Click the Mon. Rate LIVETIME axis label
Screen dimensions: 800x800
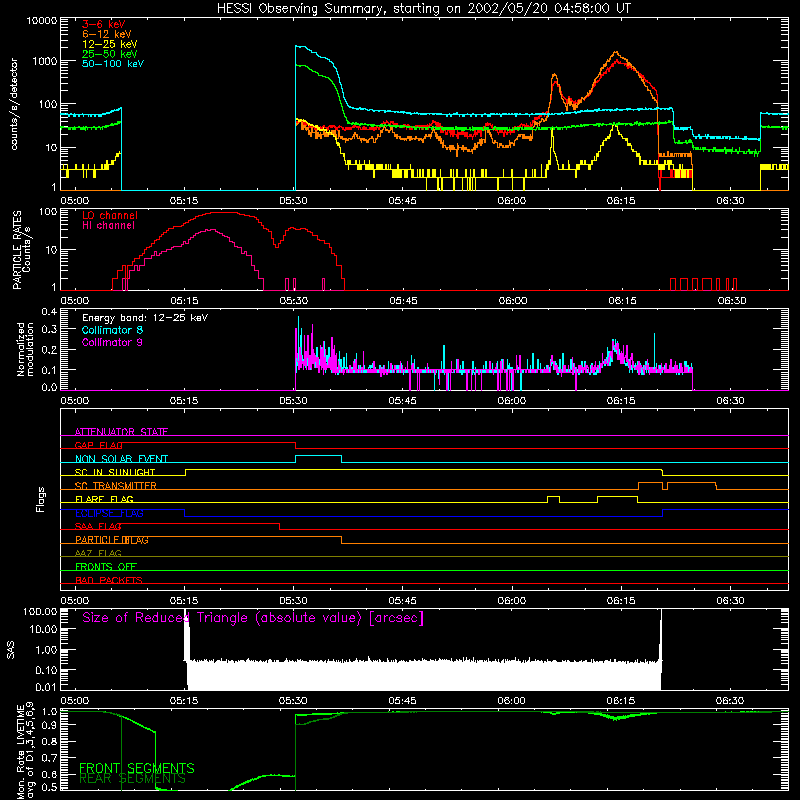(x=25, y=750)
